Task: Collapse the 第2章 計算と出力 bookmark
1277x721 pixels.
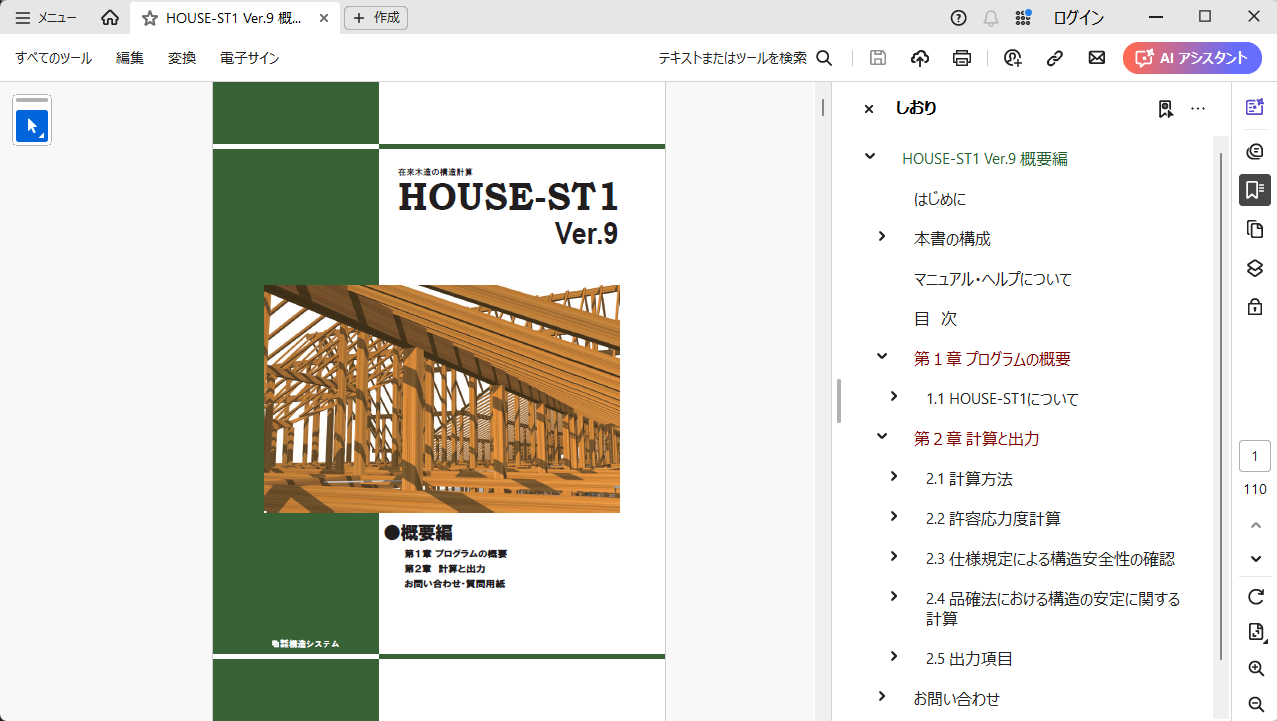Action: point(882,437)
